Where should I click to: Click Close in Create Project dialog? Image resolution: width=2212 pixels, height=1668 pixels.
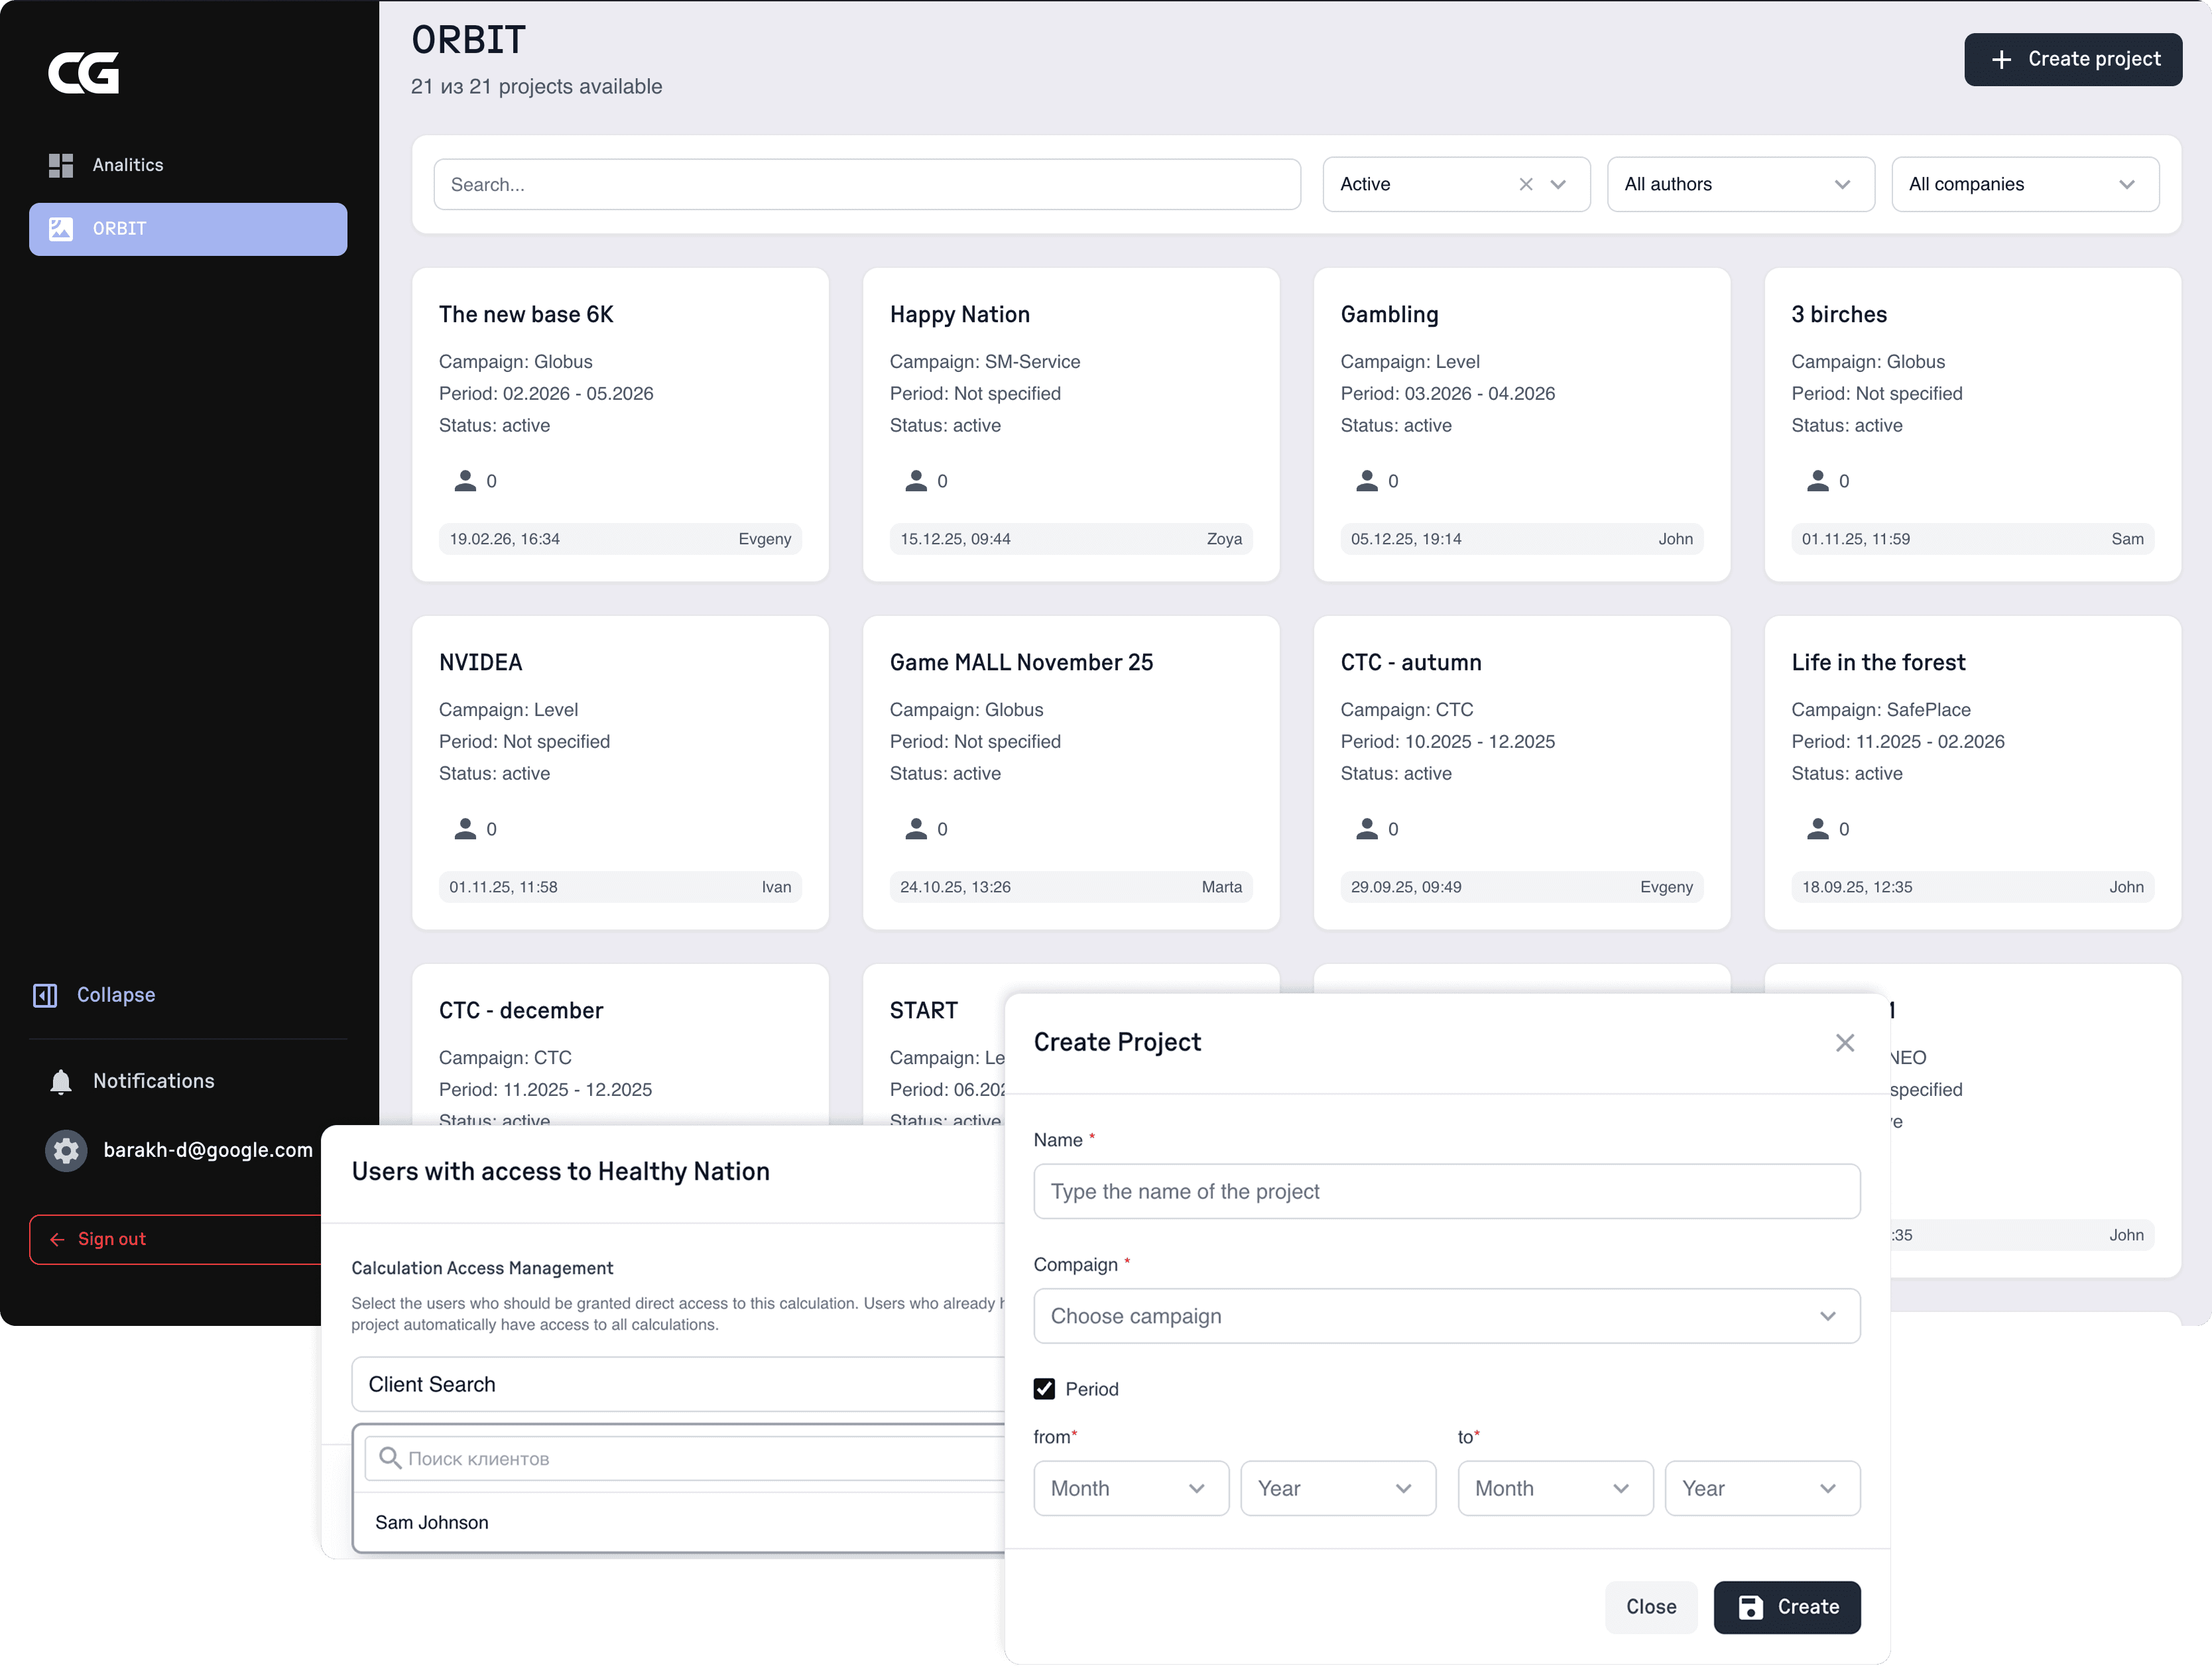pyautogui.click(x=1651, y=1607)
